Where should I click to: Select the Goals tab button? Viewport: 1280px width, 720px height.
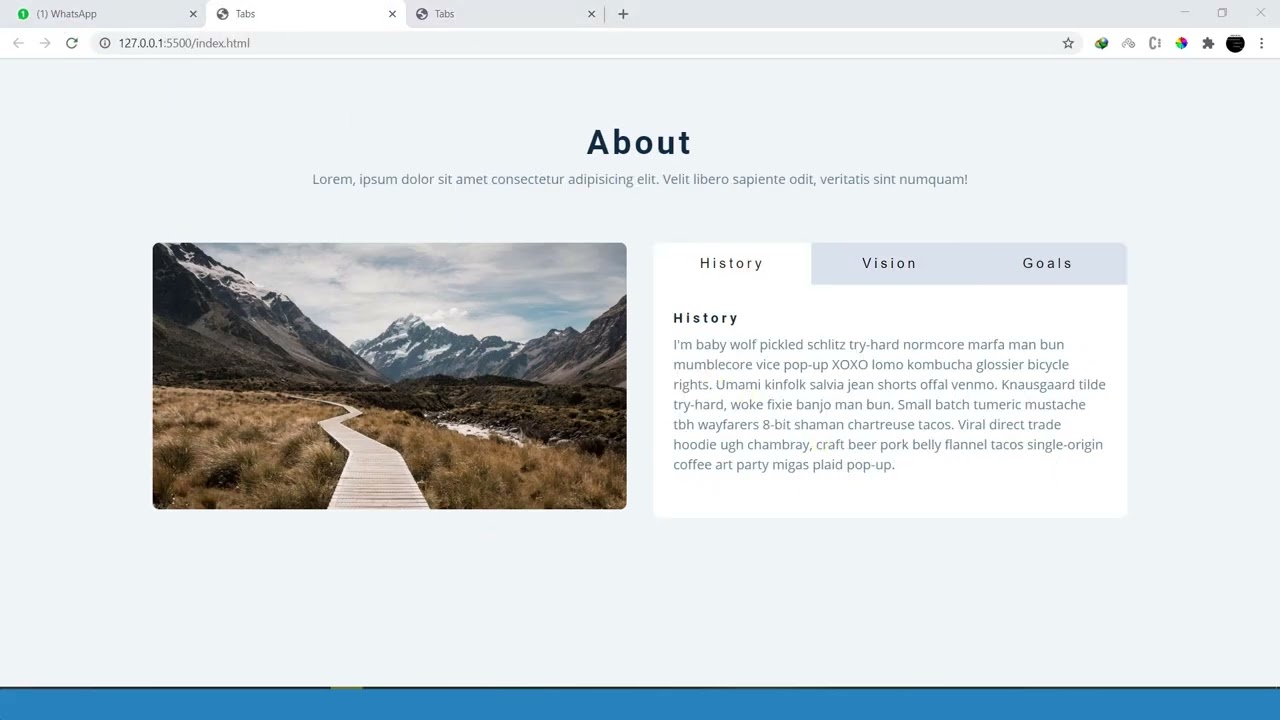point(1048,264)
